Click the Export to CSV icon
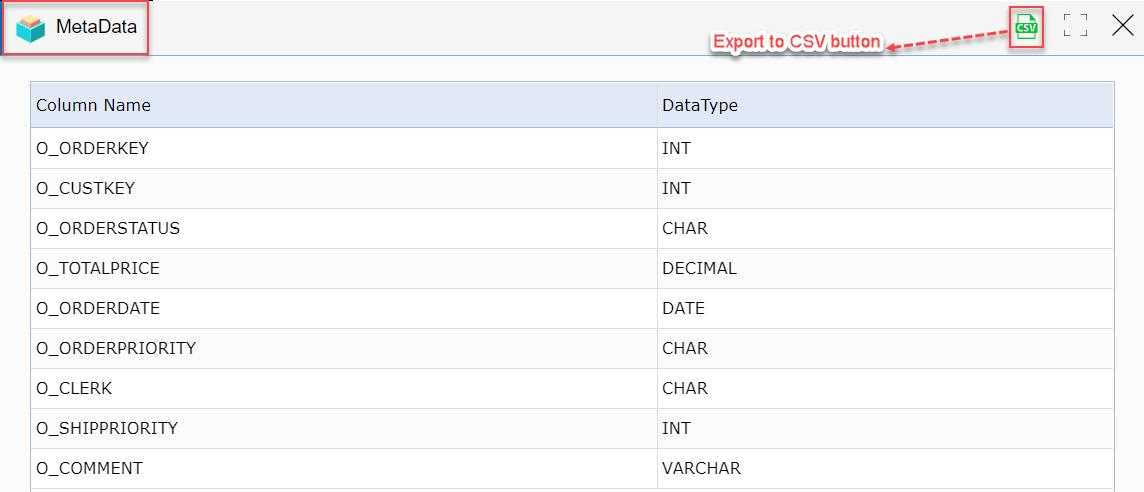Image resolution: width=1144 pixels, height=492 pixels. (1026, 27)
